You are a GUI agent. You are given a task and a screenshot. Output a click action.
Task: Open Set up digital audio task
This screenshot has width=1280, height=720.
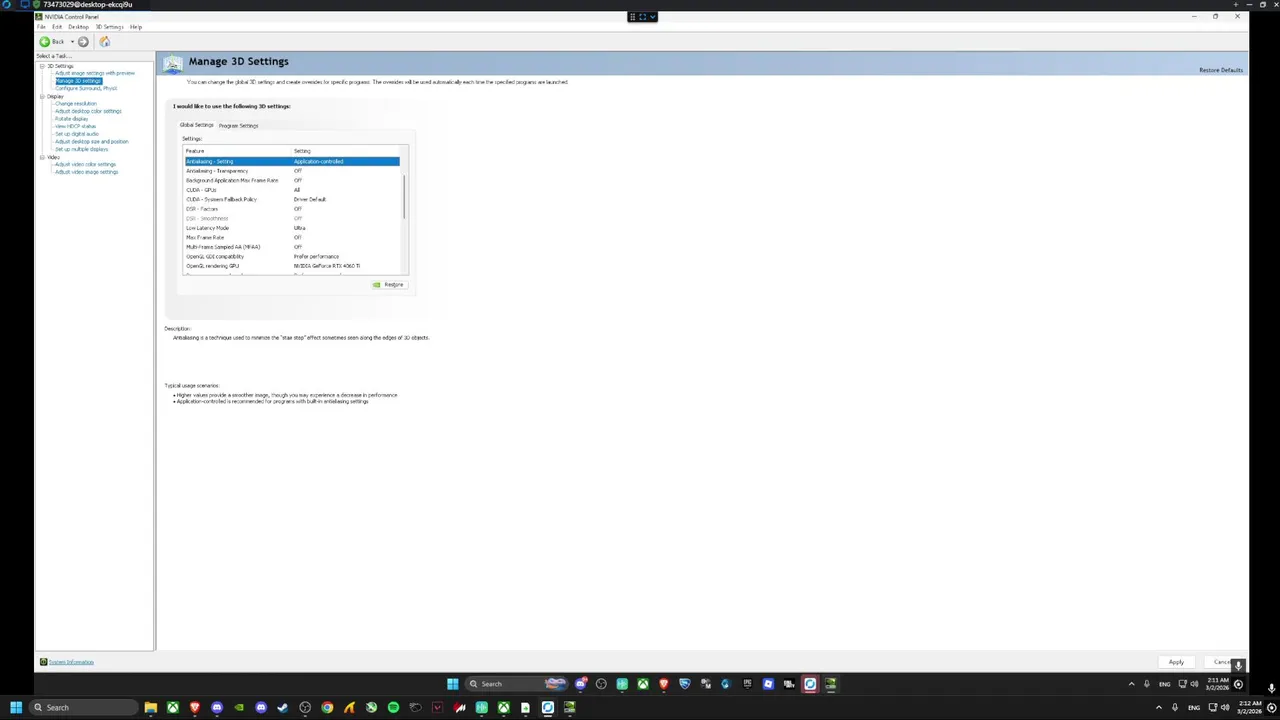click(77, 134)
